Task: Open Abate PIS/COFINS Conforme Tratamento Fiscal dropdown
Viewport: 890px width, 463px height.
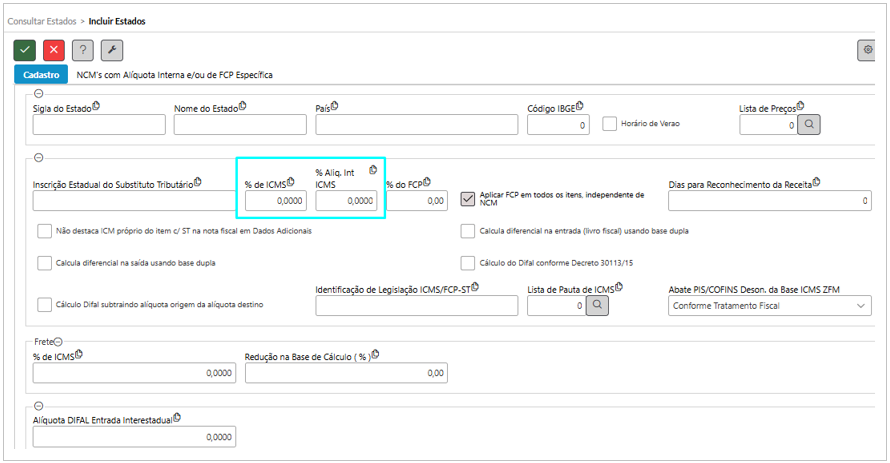Action: pyautogui.click(x=769, y=306)
